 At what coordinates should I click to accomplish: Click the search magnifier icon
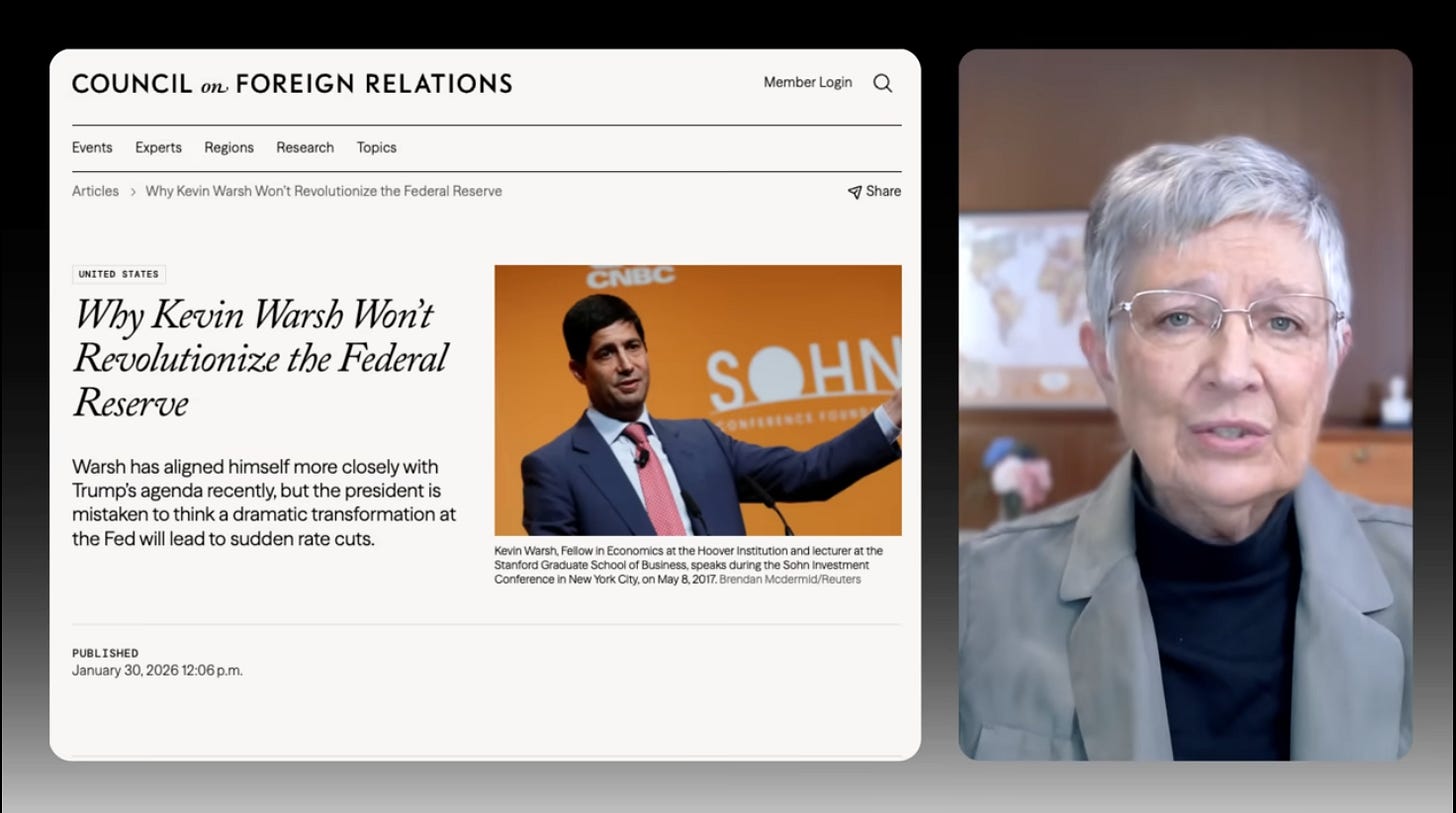coord(882,83)
